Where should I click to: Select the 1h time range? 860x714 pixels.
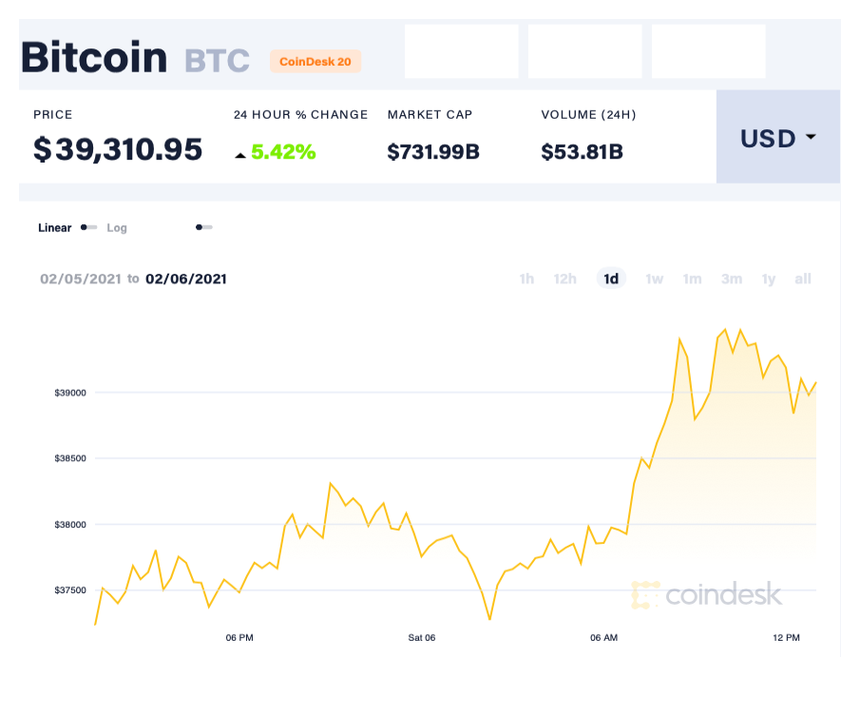[527, 279]
